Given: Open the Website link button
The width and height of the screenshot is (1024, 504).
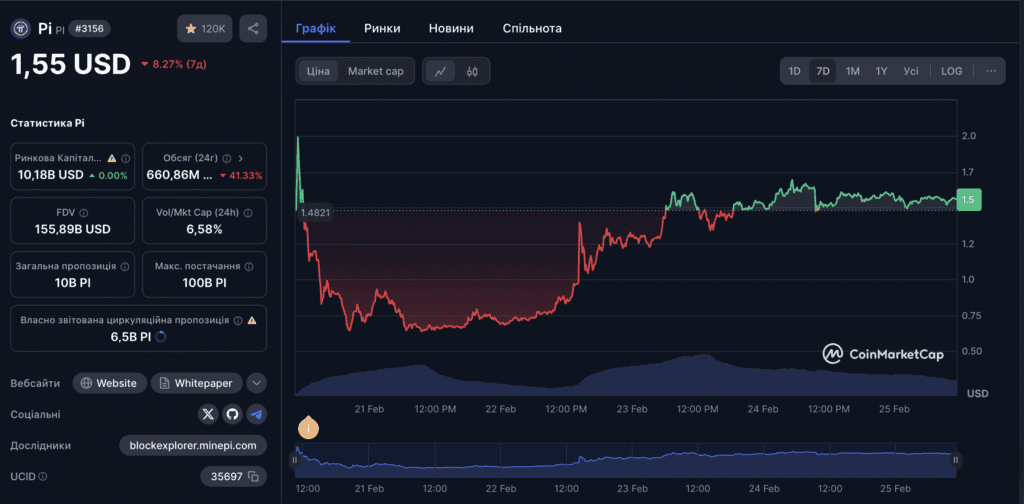Looking at the screenshot, I should (109, 383).
